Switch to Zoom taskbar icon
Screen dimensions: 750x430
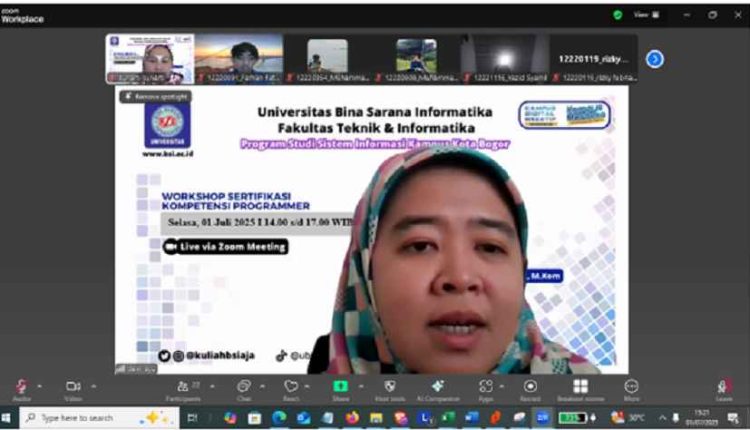542,418
